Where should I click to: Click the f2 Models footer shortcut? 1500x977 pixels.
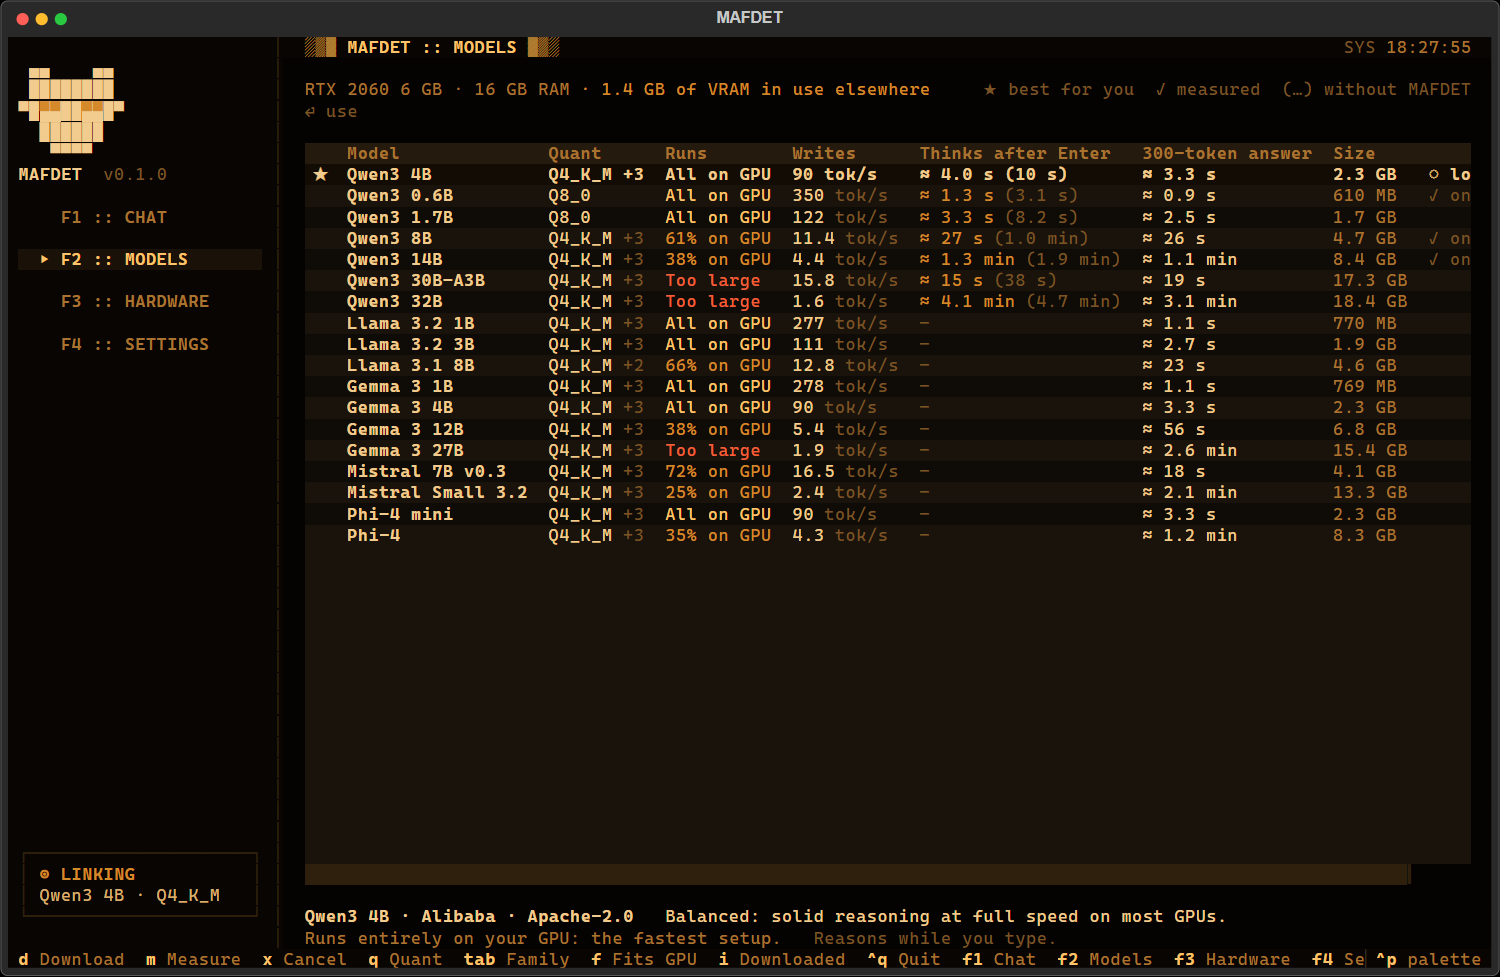coord(1105,959)
